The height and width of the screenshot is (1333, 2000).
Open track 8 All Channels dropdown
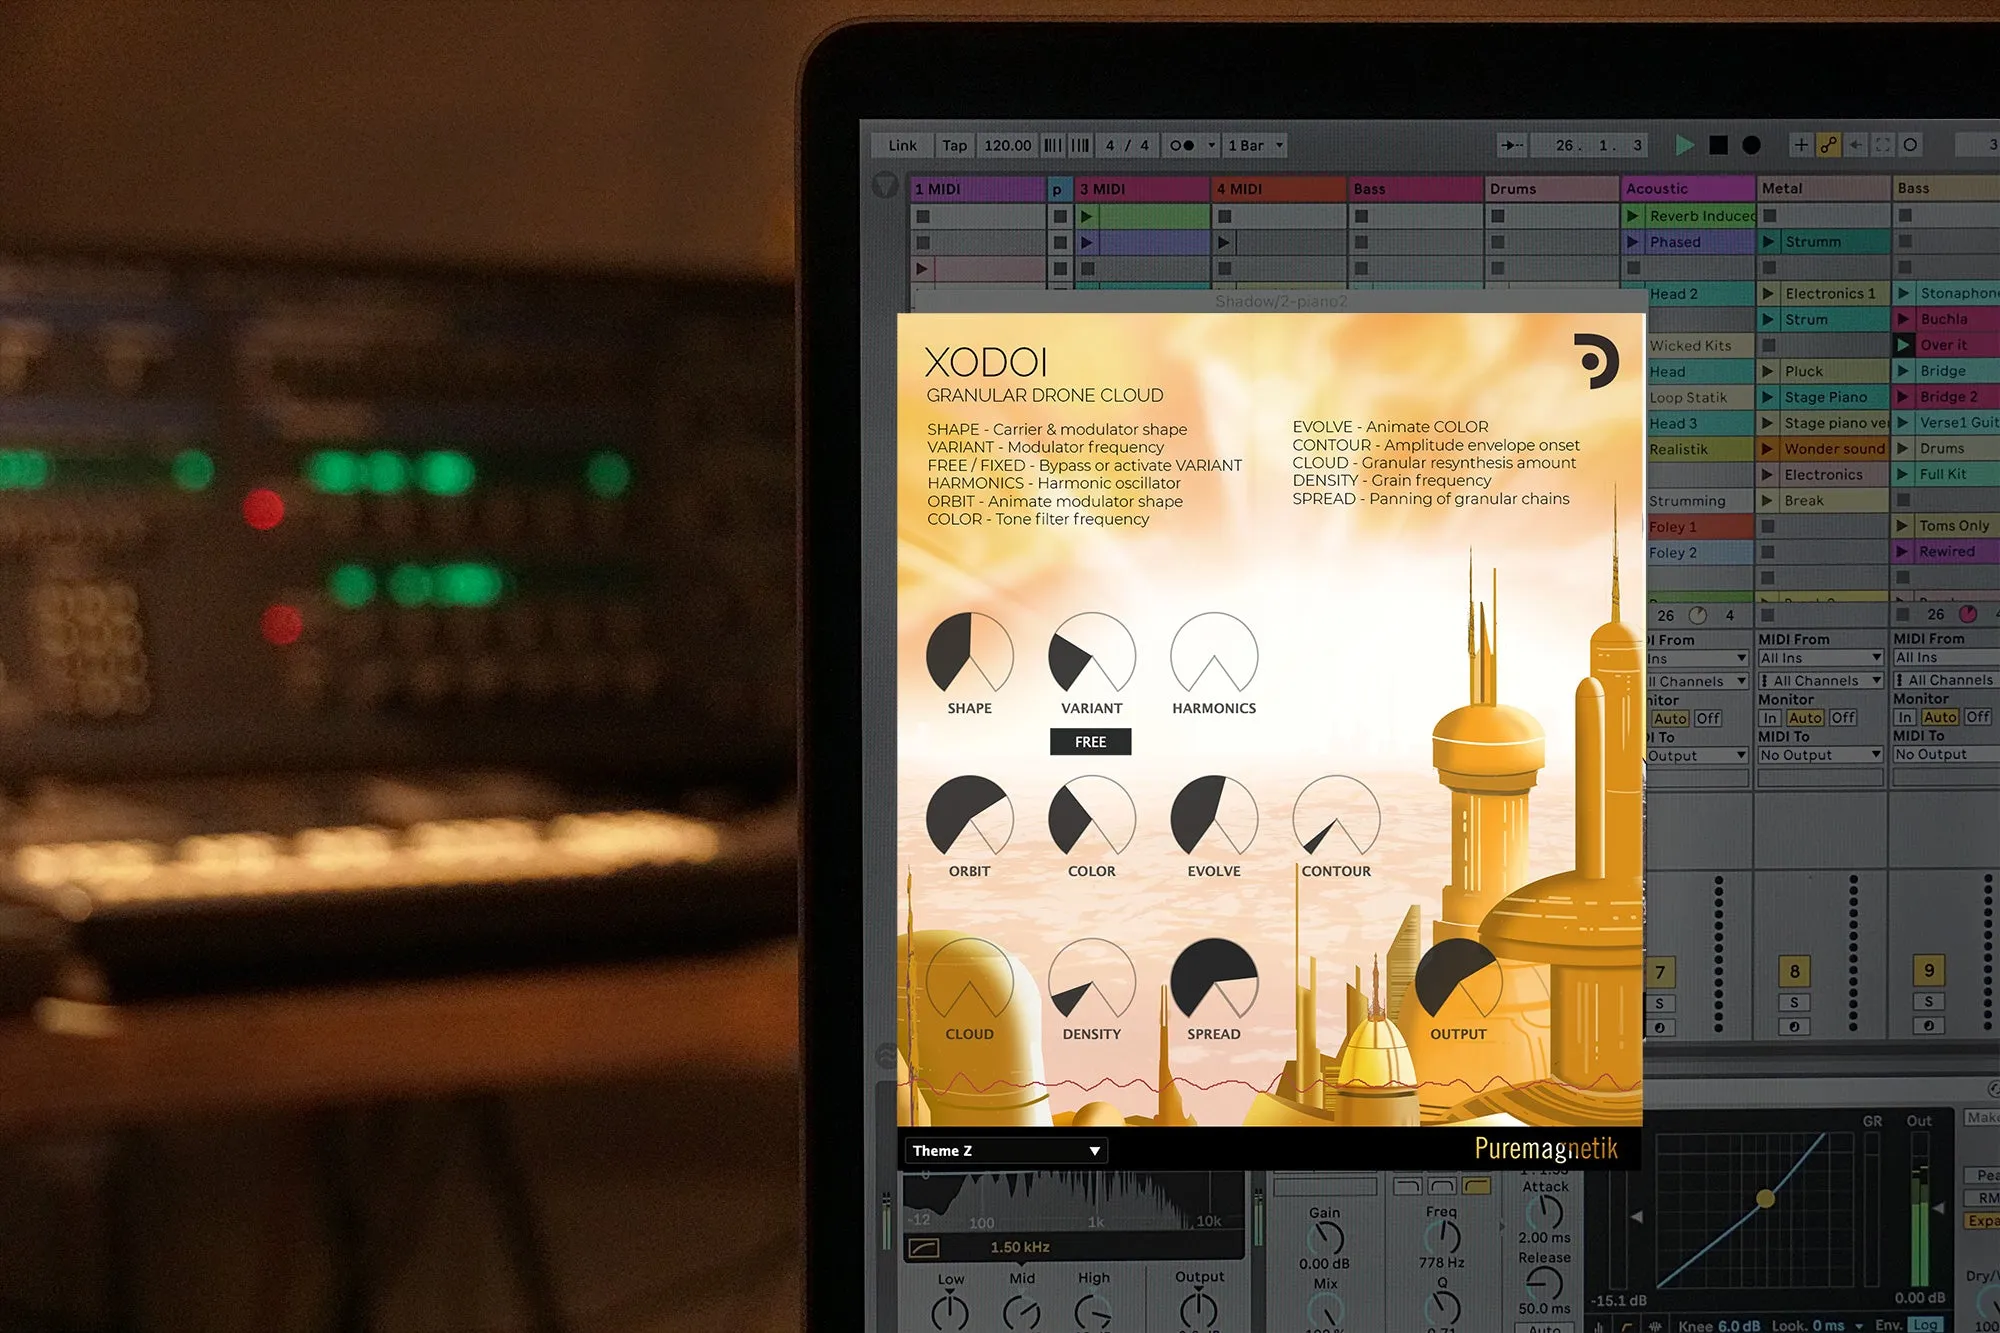1821,681
